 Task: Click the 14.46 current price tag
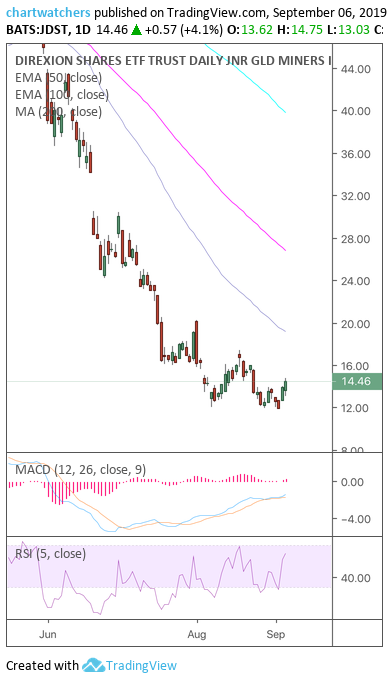(x=356, y=382)
